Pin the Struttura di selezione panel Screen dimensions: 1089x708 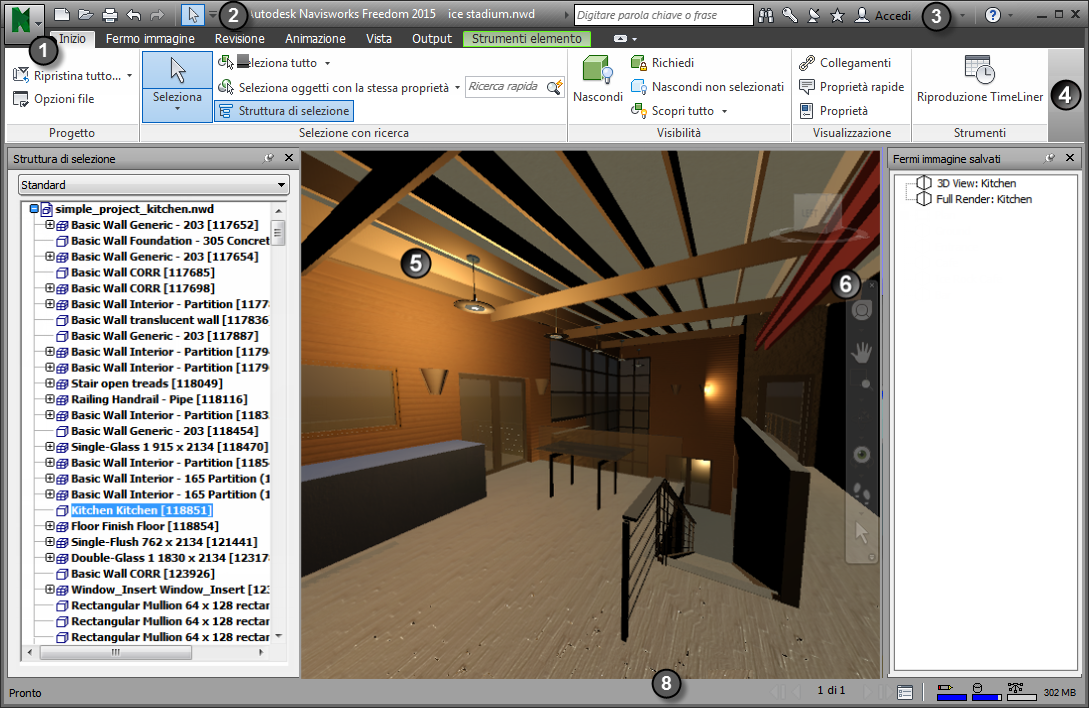(269, 158)
